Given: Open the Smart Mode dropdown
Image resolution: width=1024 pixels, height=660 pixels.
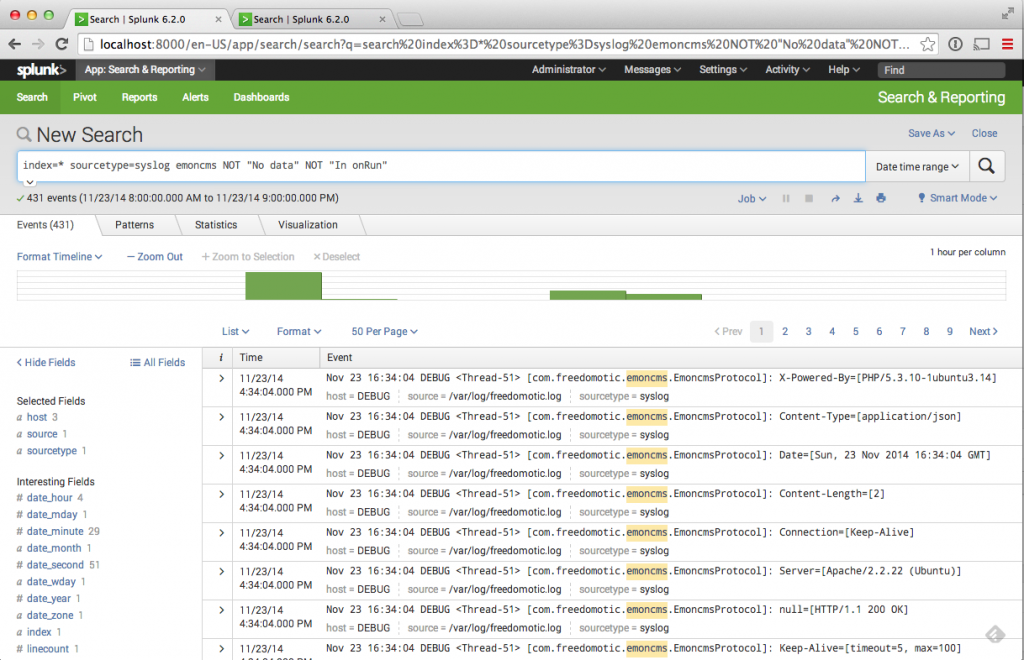Looking at the screenshot, I should [x=957, y=199].
